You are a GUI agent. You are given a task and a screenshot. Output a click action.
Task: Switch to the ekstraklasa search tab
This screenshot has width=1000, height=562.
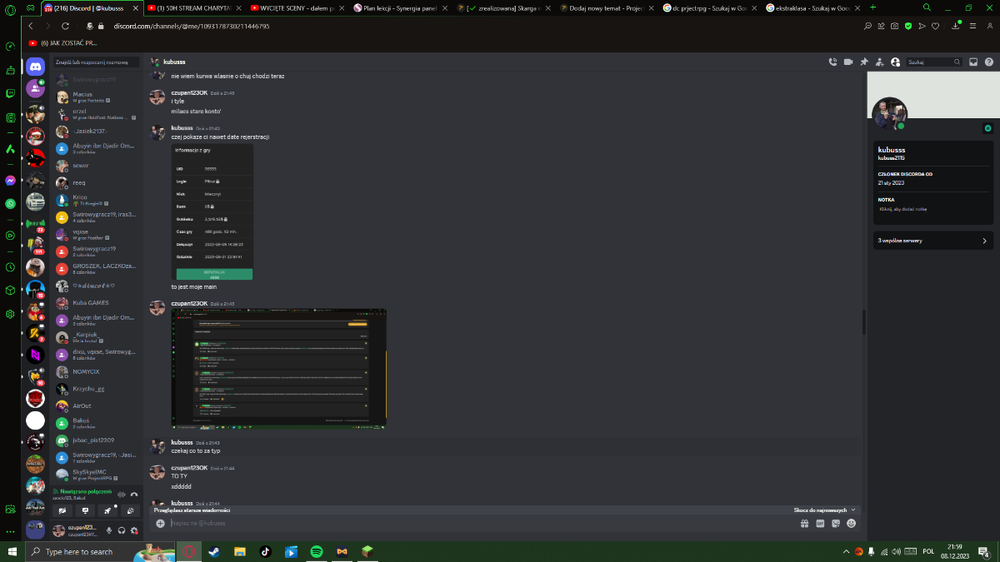click(812, 8)
